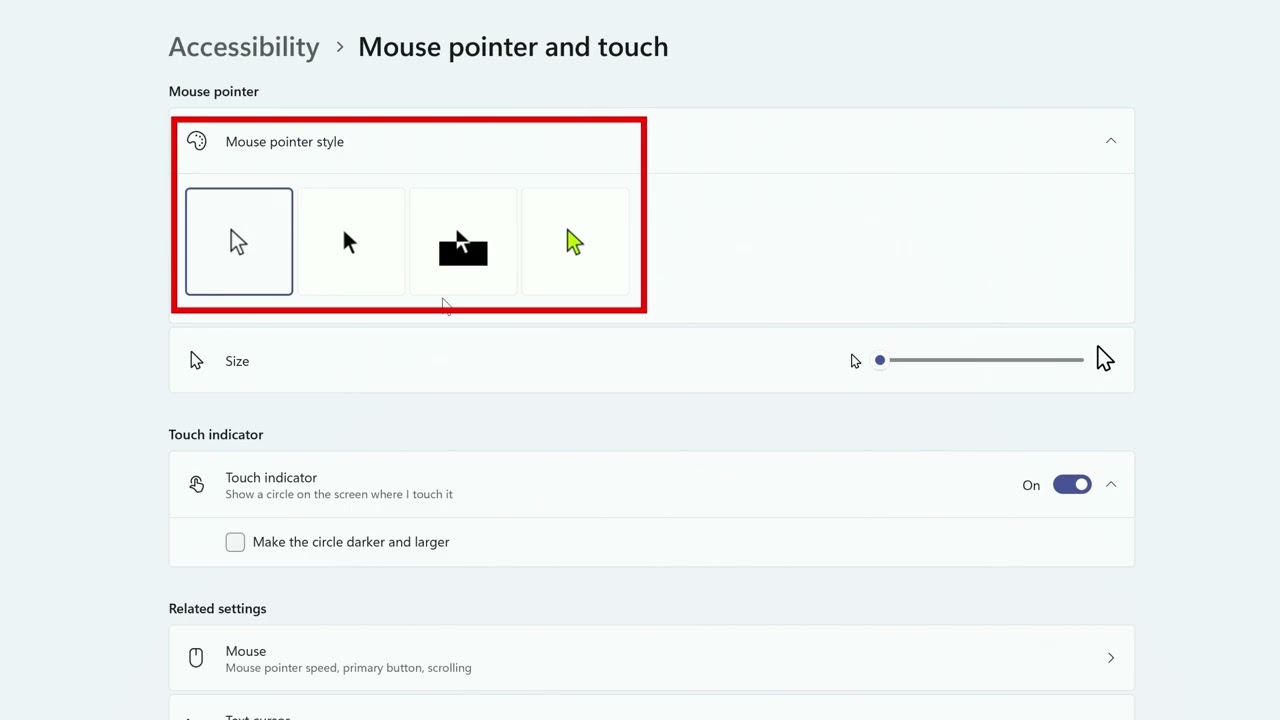
Task: Choose the inverted mouse pointer style
Action: pos(463,242)
